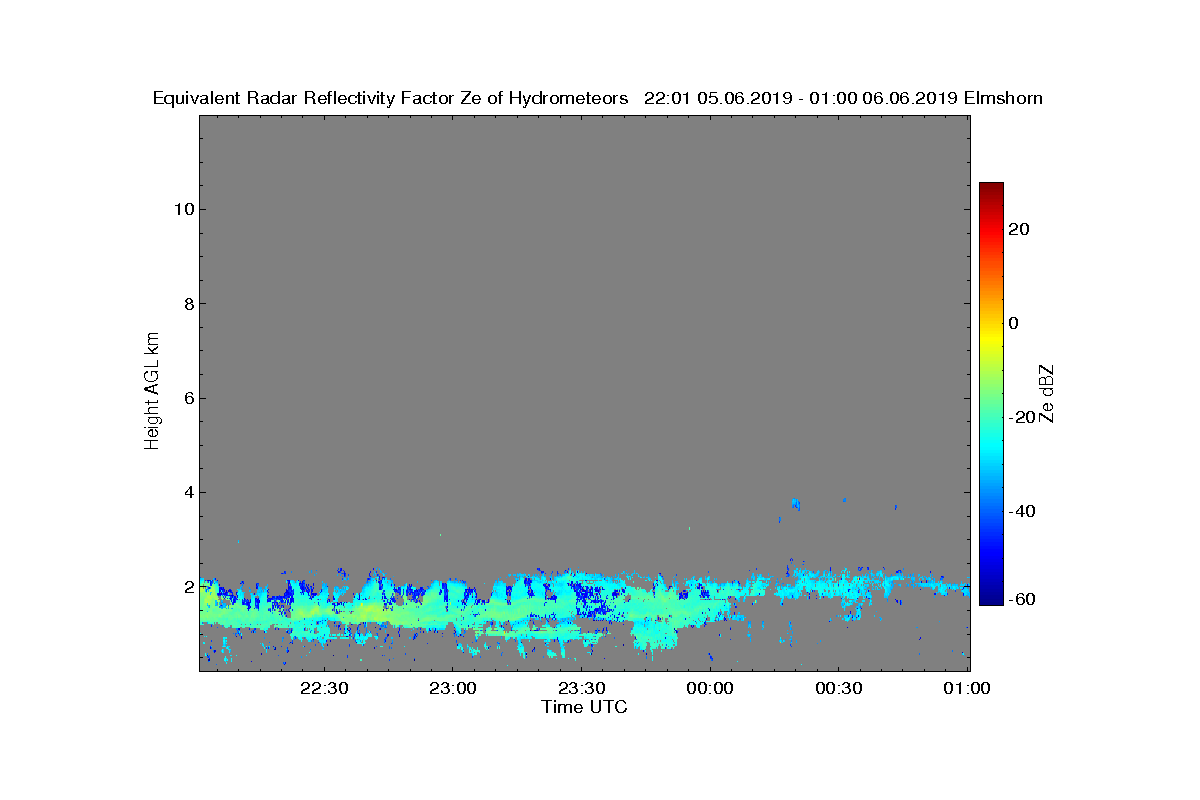Screen dimensions: 1200x800
Task: Click the colorbar label -60
Action: click(1023, 600)
